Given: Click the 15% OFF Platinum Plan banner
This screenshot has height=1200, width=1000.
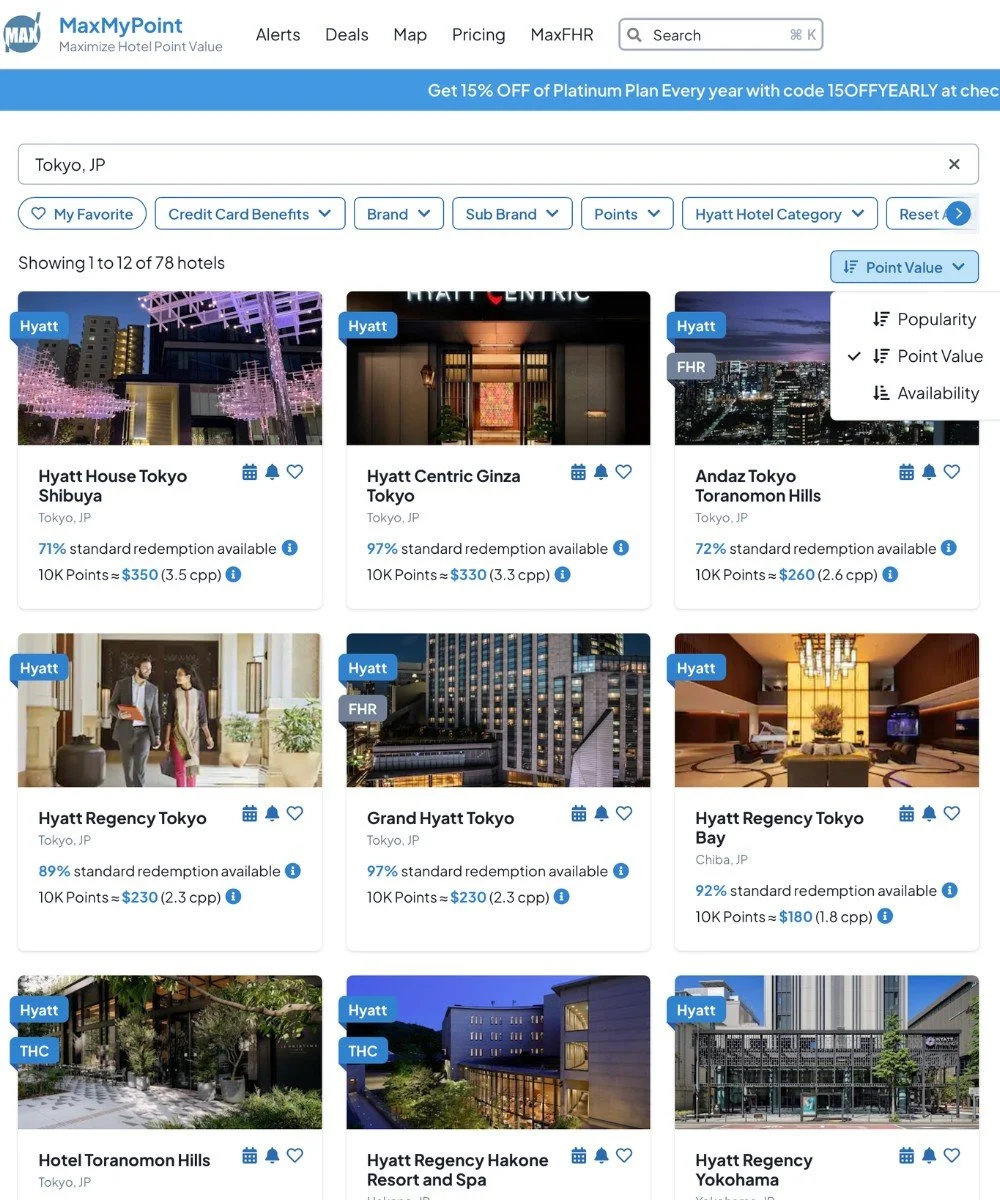Looking at the screenshot, I should click(500, 90).
